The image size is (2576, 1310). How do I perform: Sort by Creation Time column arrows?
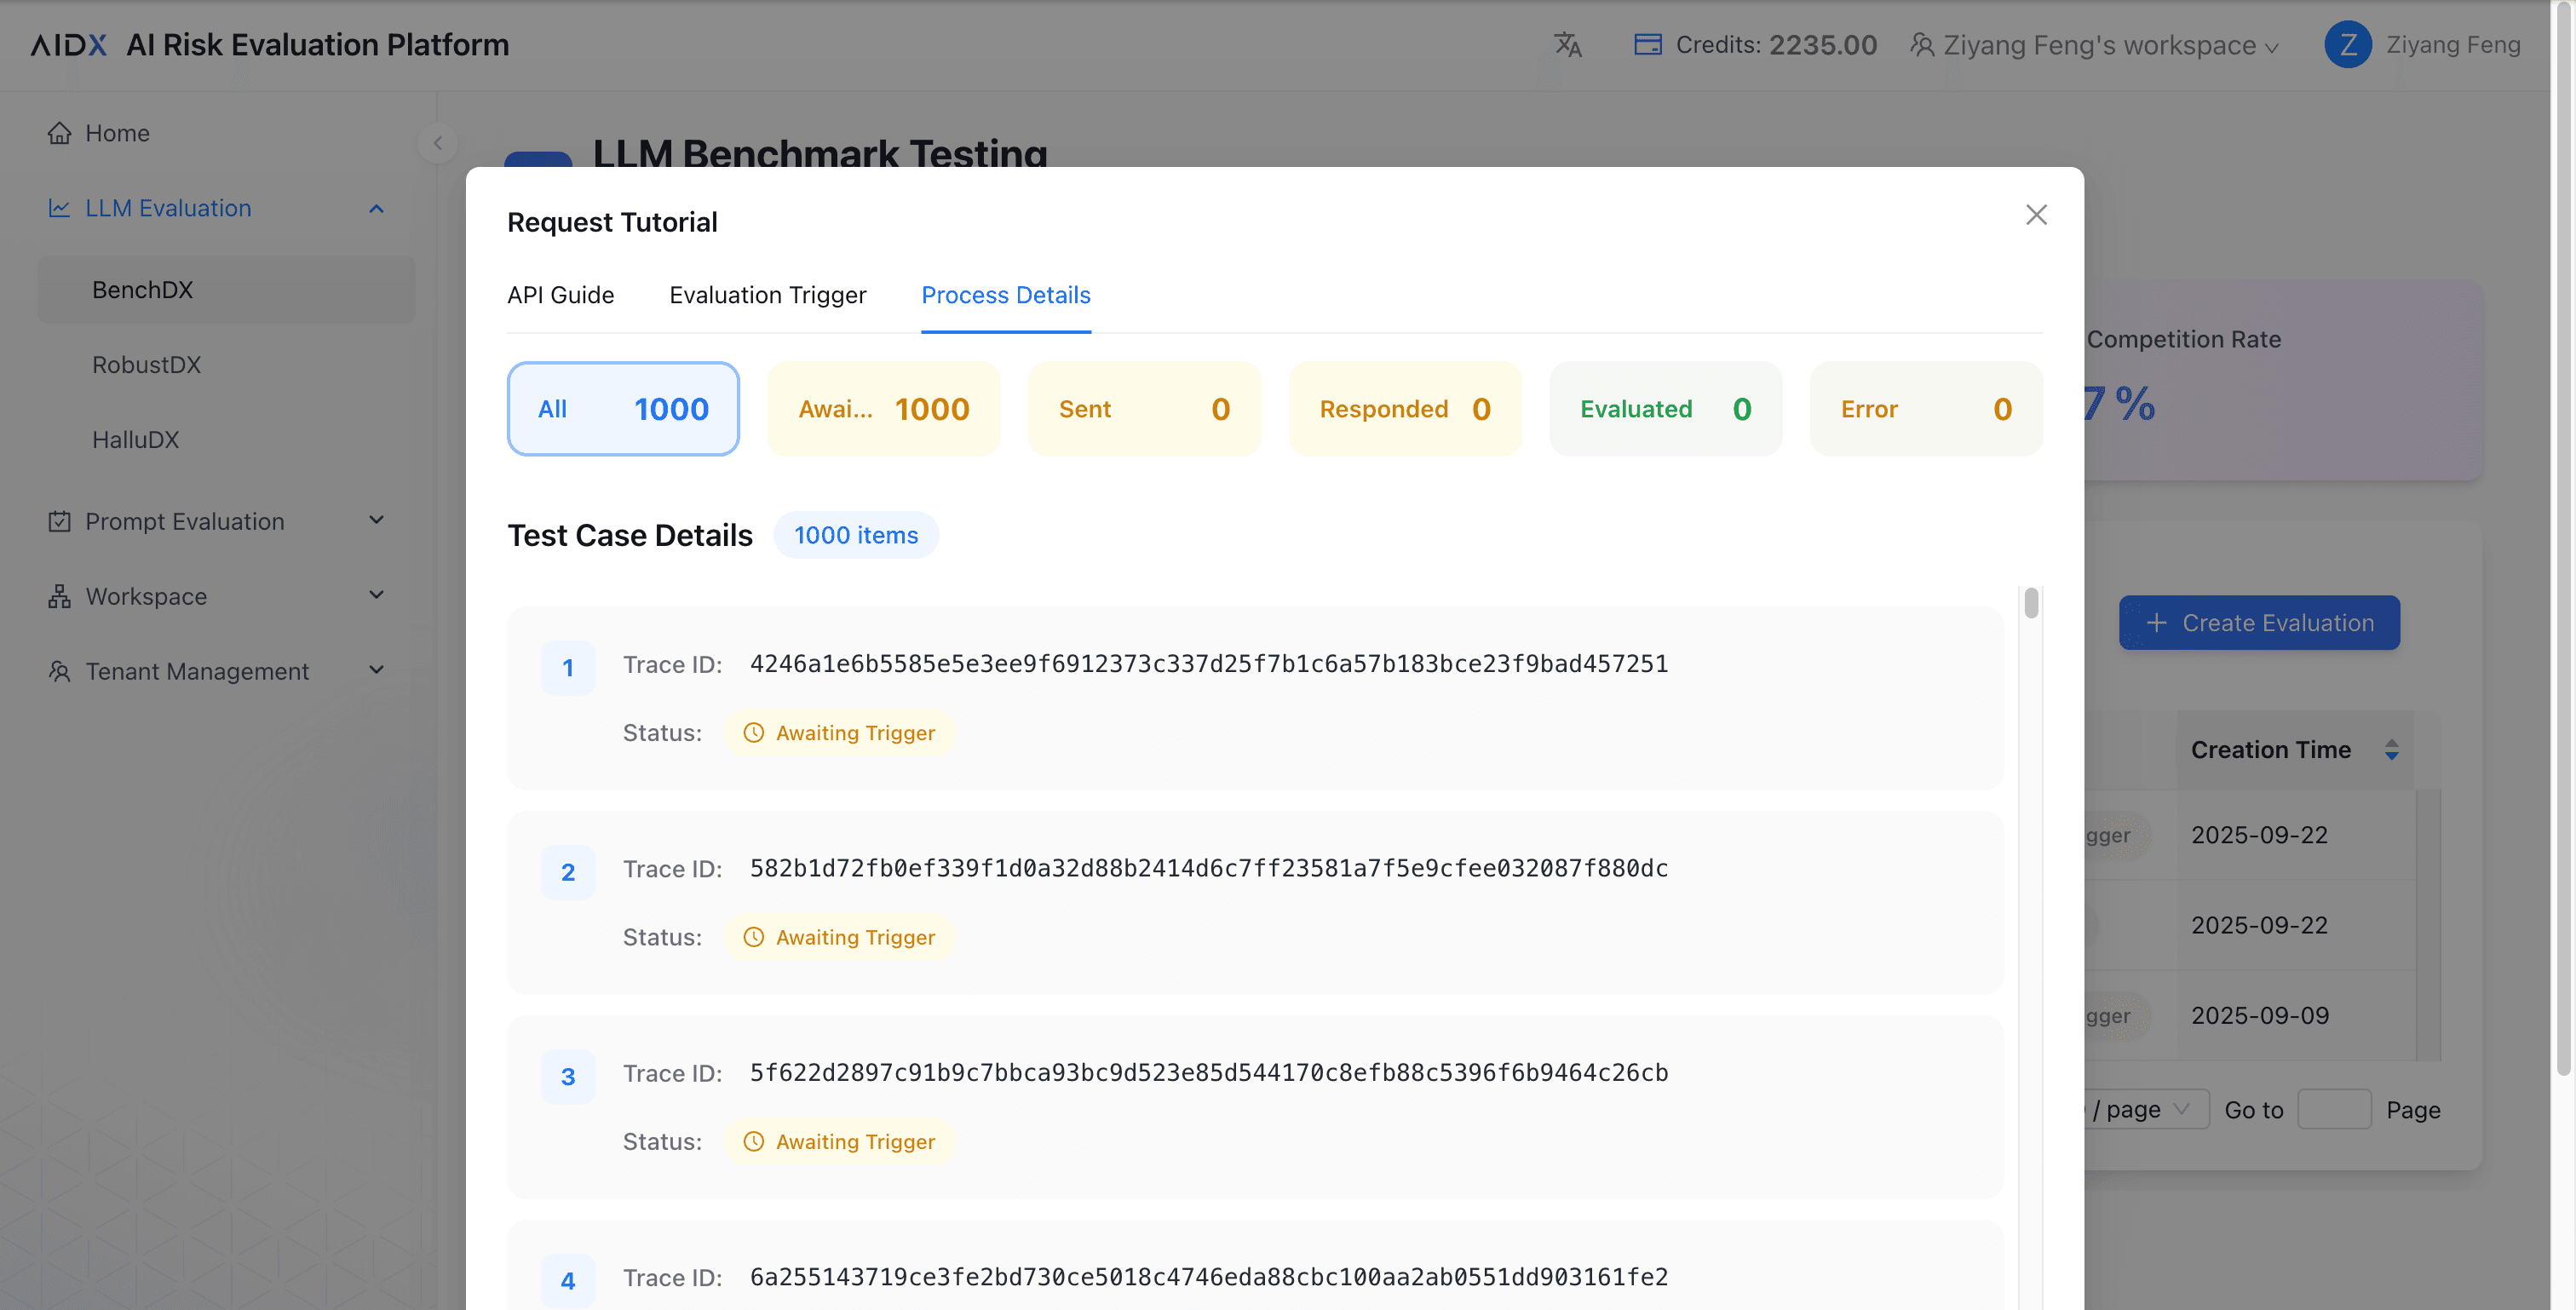click(2391, 750)
